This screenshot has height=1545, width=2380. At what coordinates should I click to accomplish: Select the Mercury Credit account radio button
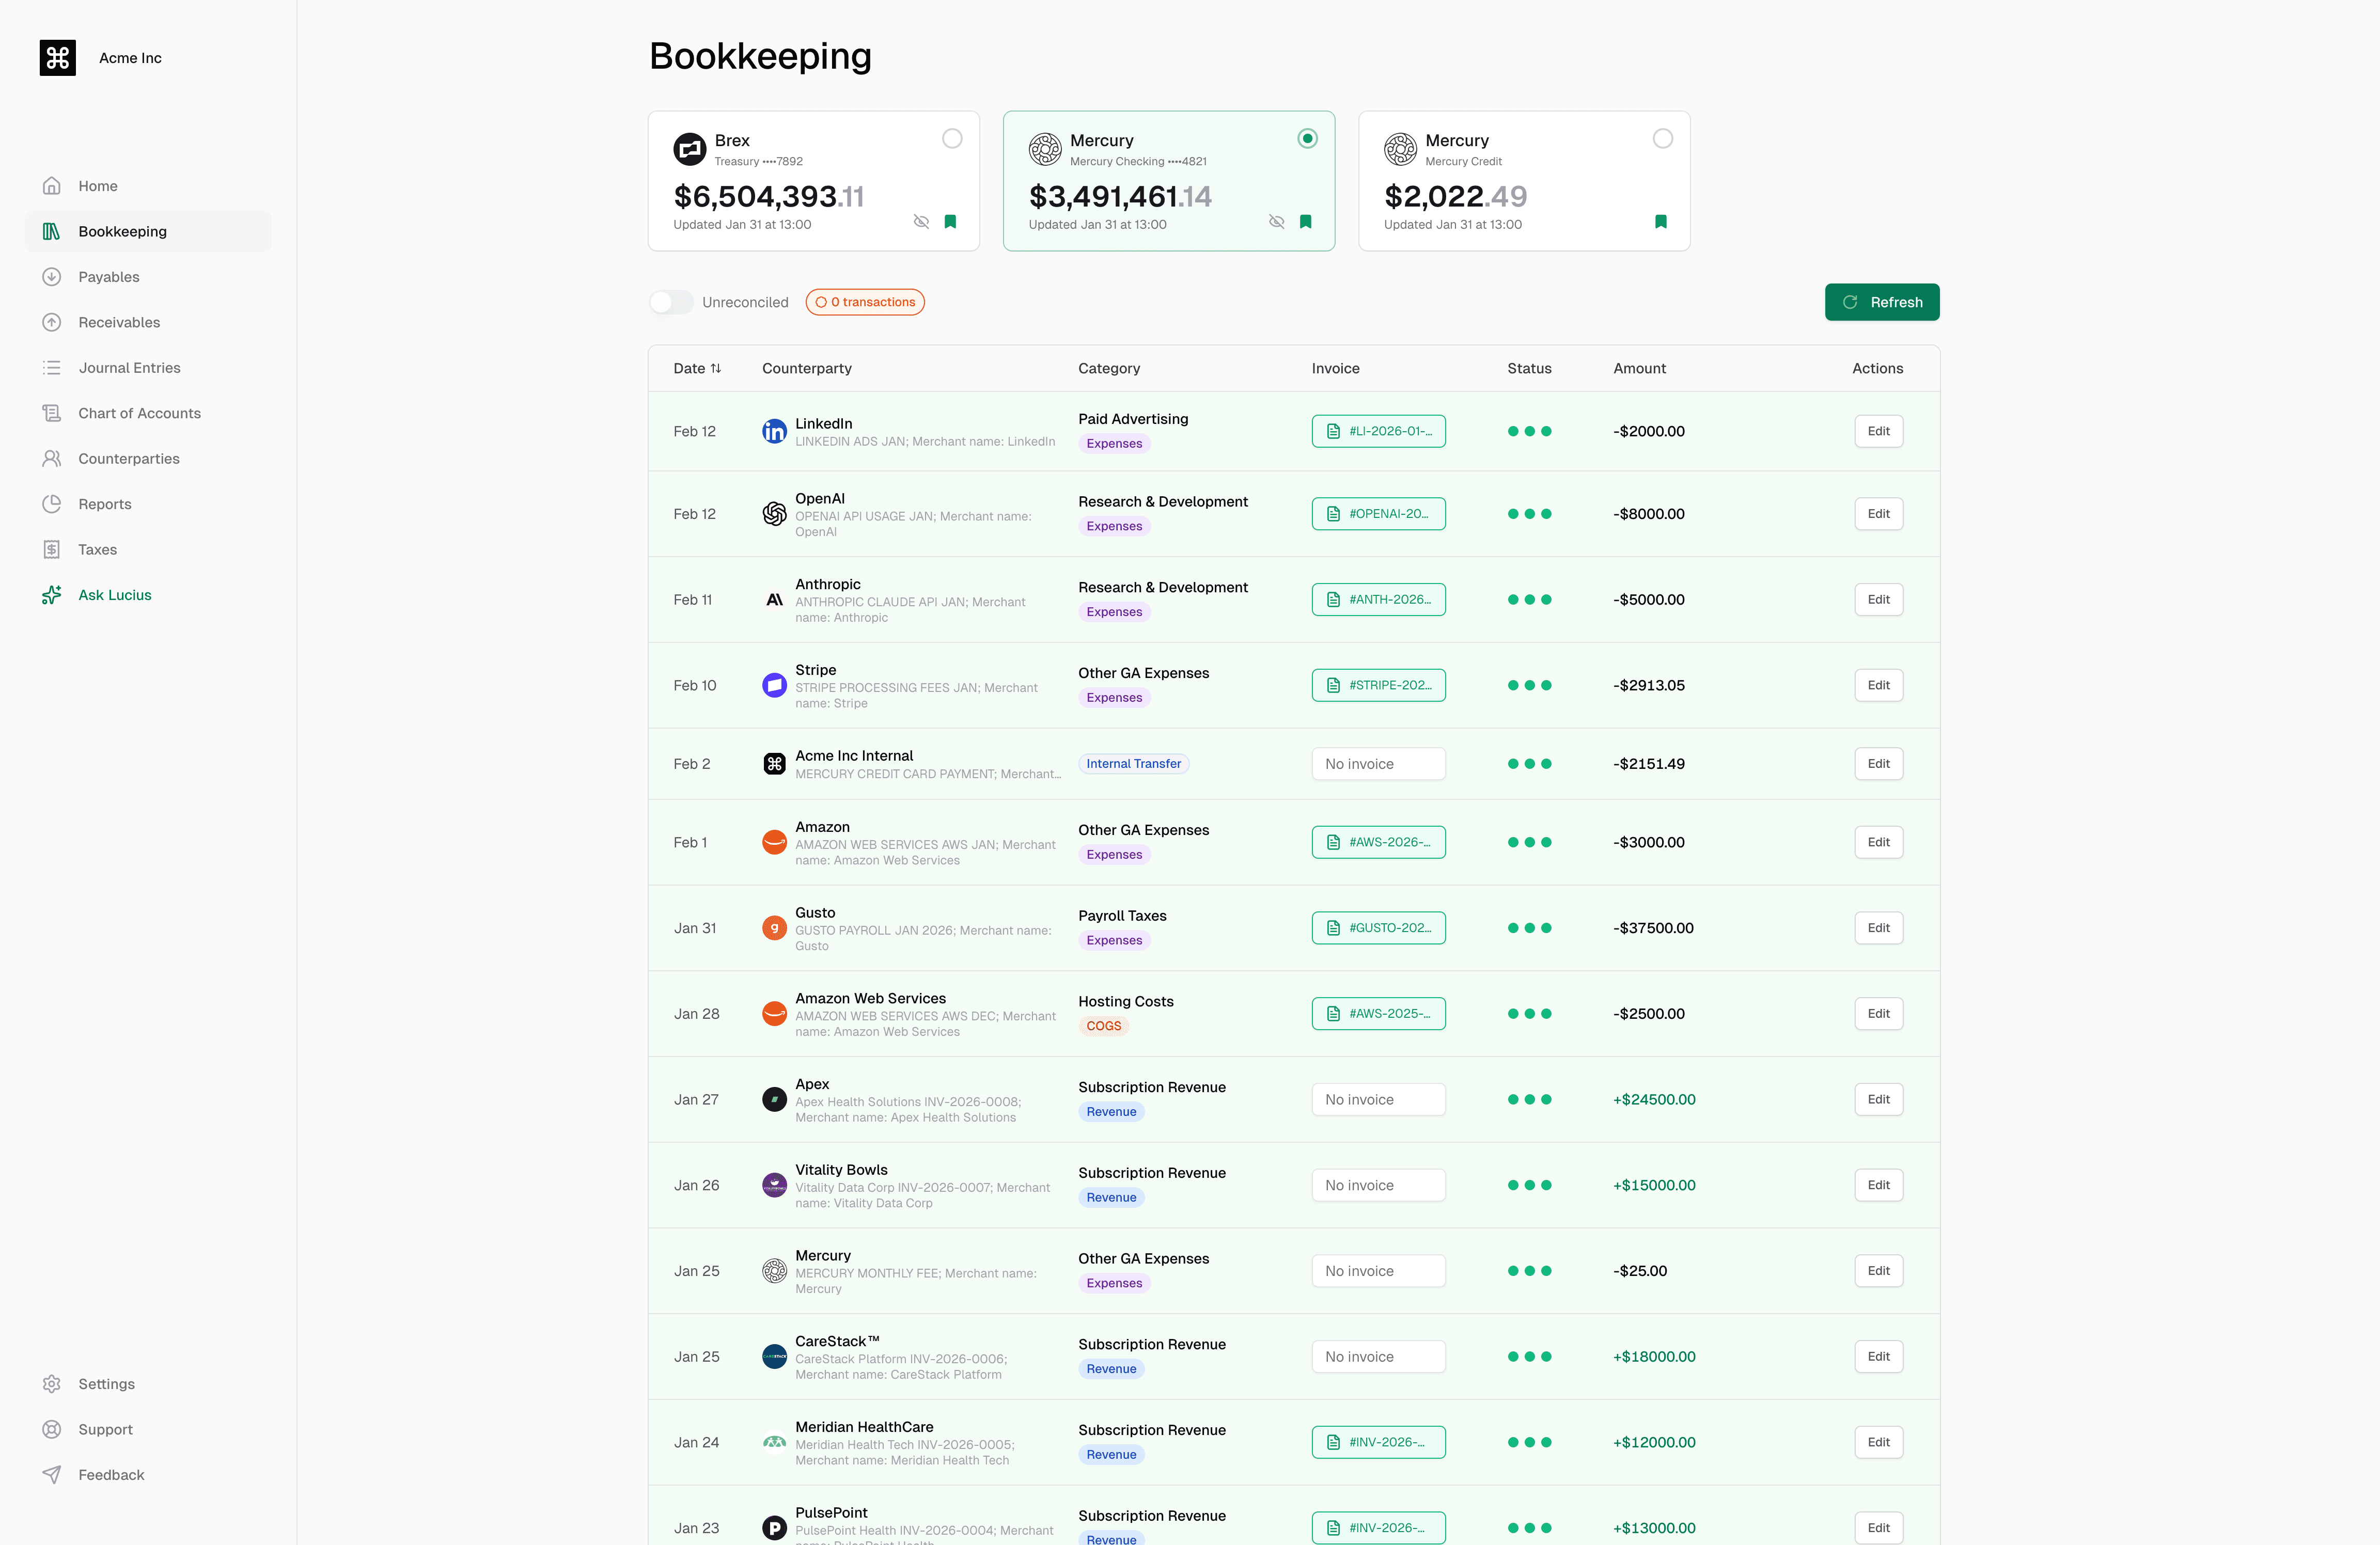click(1662, 139)
